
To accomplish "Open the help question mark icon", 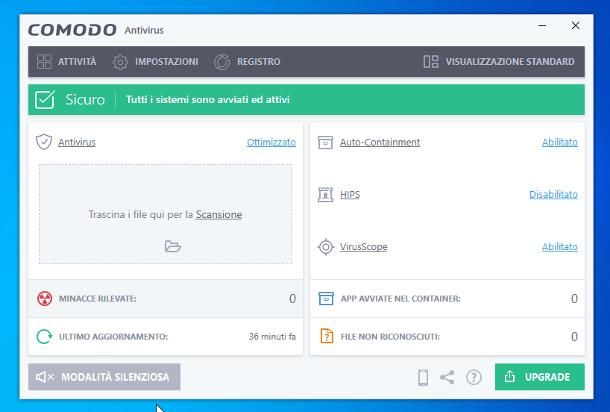I will pyautogui.click(x=474, y=377).
